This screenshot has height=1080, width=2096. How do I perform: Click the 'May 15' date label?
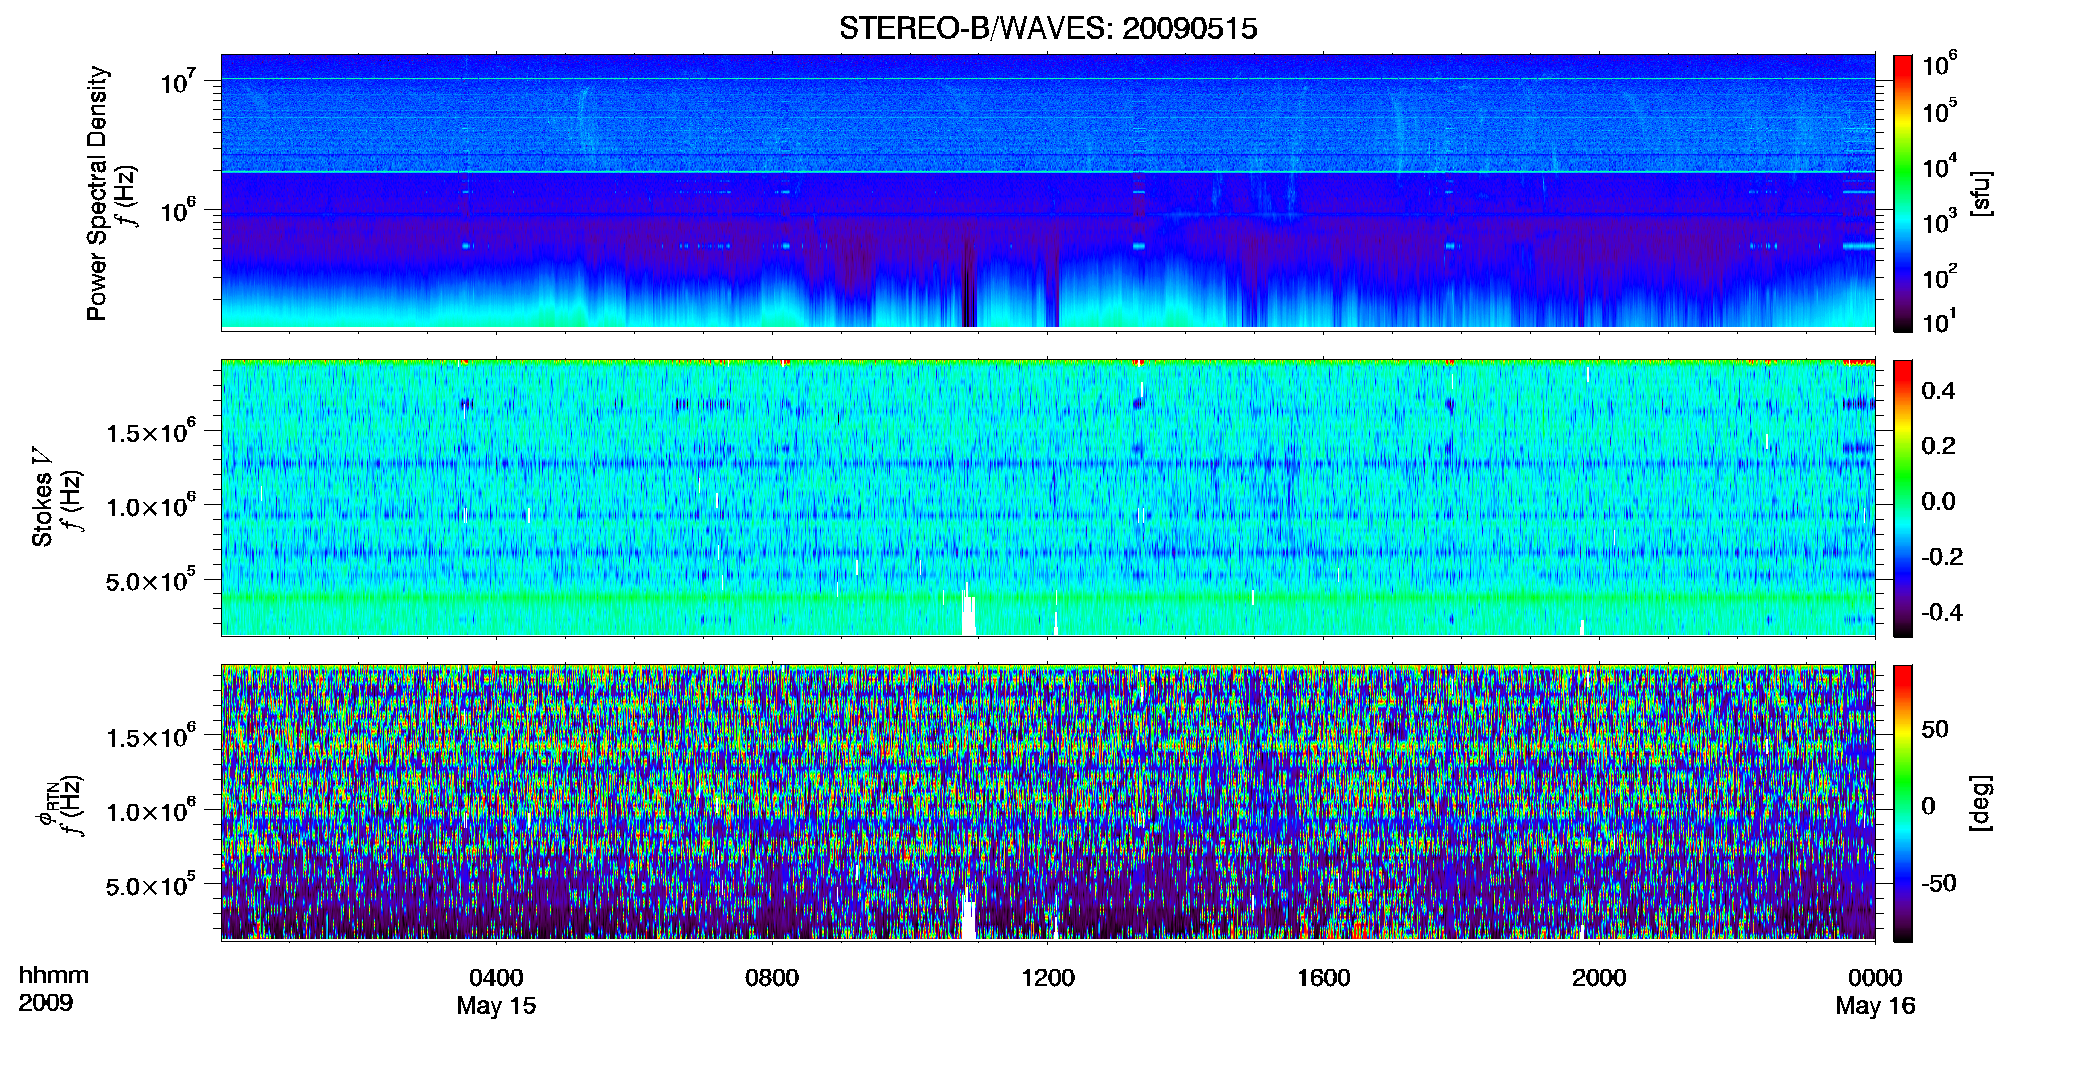(x=496, y=1006)
